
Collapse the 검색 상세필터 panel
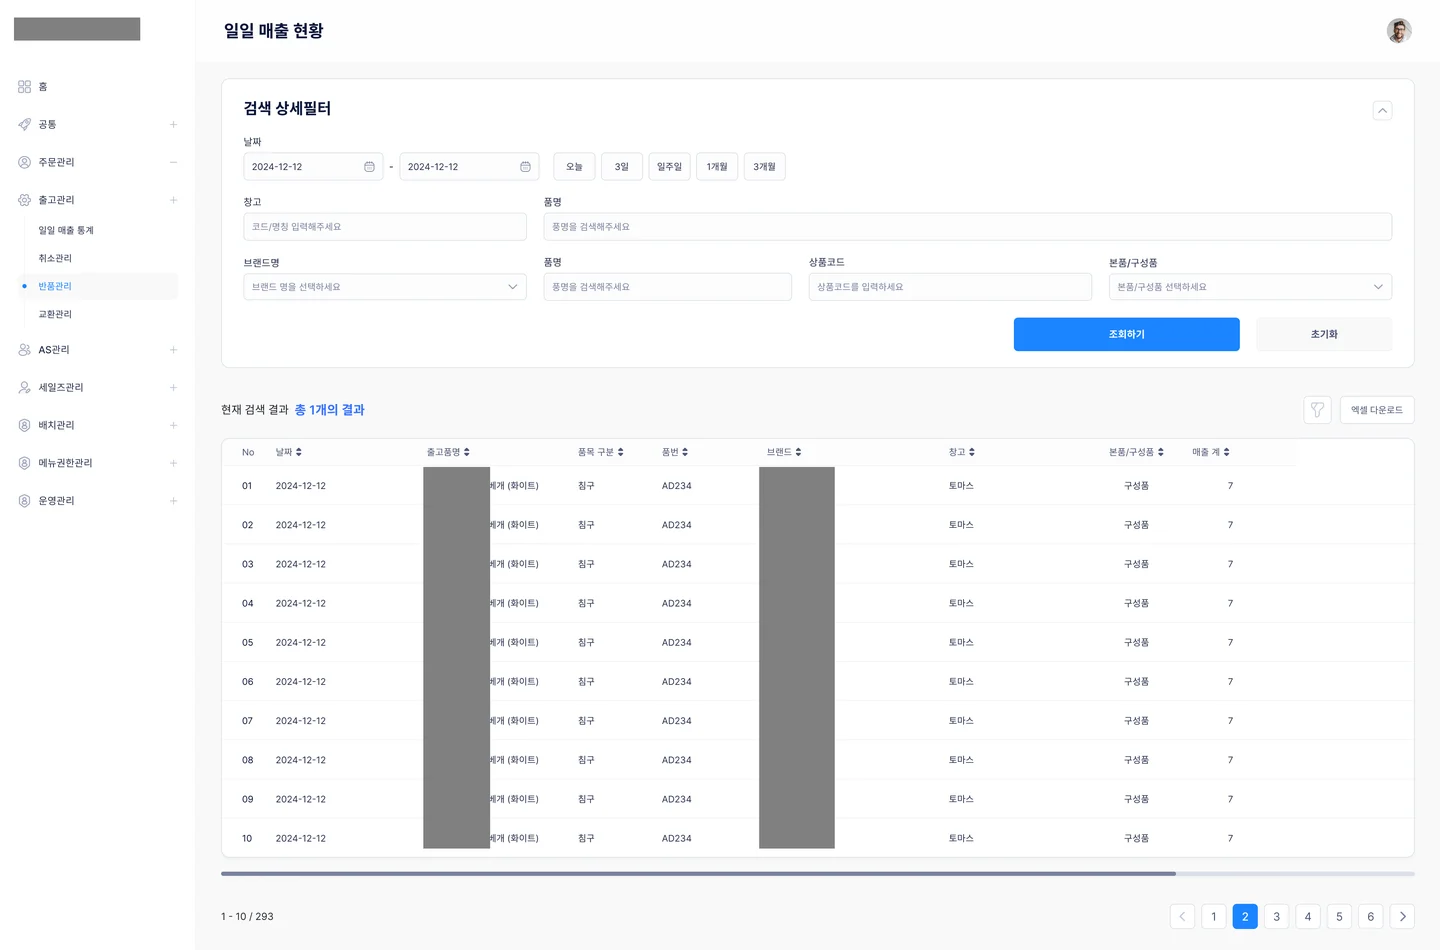click(1382, 110)
